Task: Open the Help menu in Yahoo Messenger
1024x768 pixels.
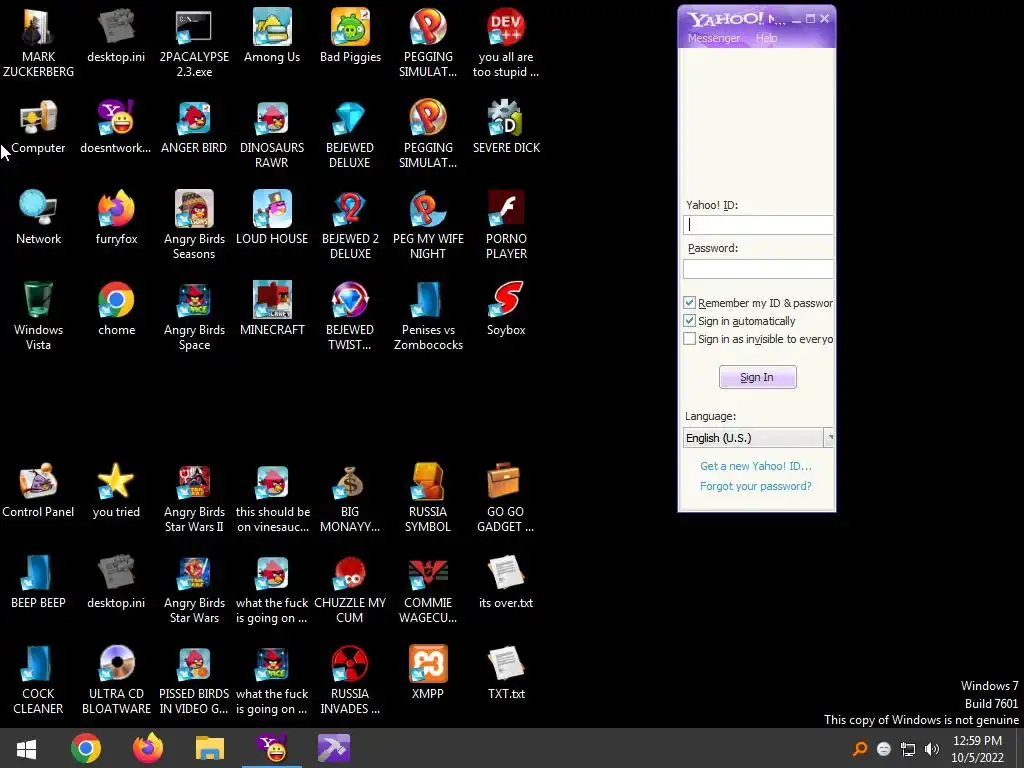Action: point(767,38)
